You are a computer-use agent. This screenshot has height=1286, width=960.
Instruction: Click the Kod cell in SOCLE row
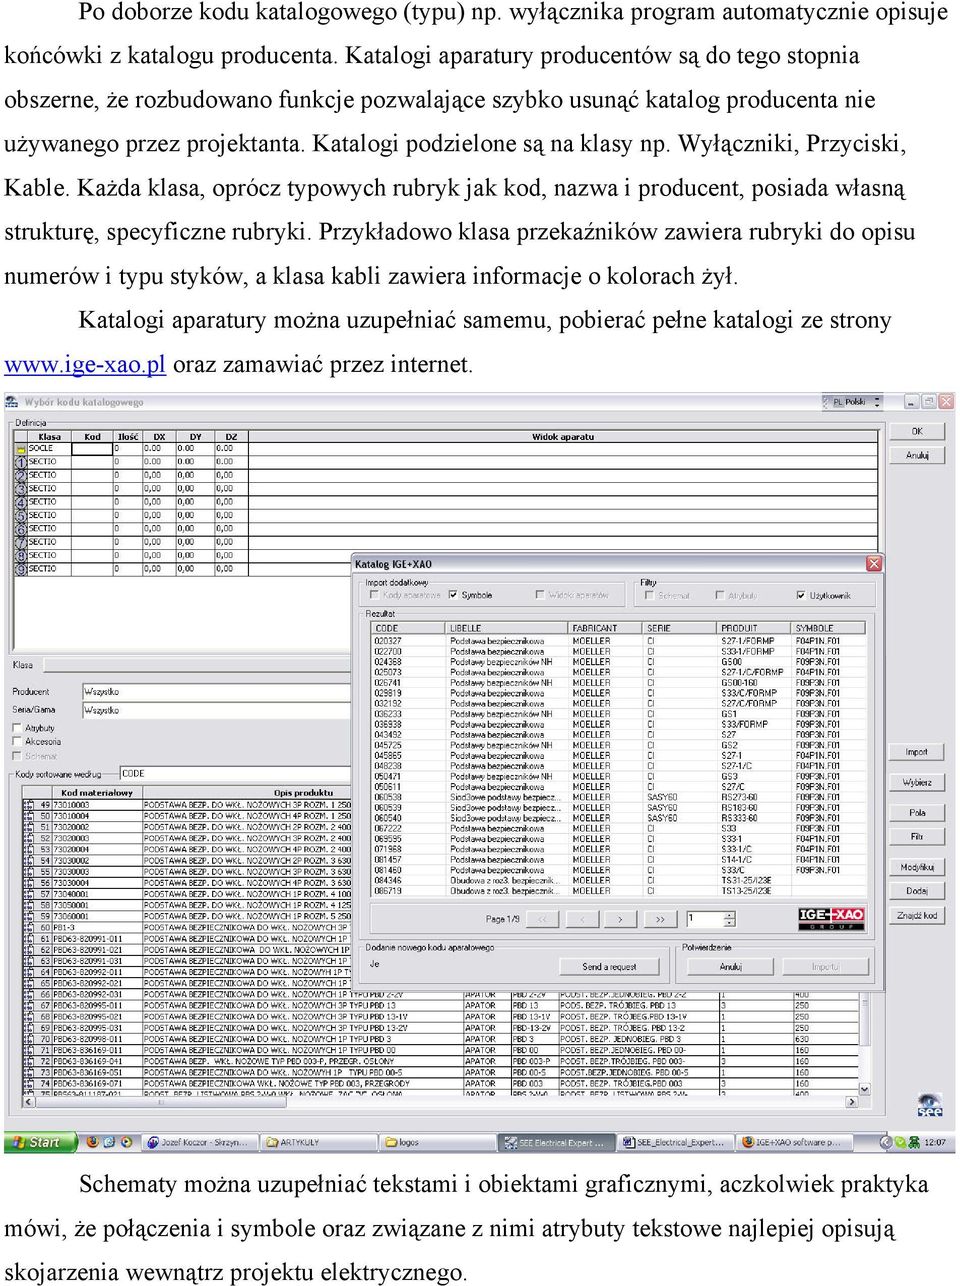click(x=92, y=449)
